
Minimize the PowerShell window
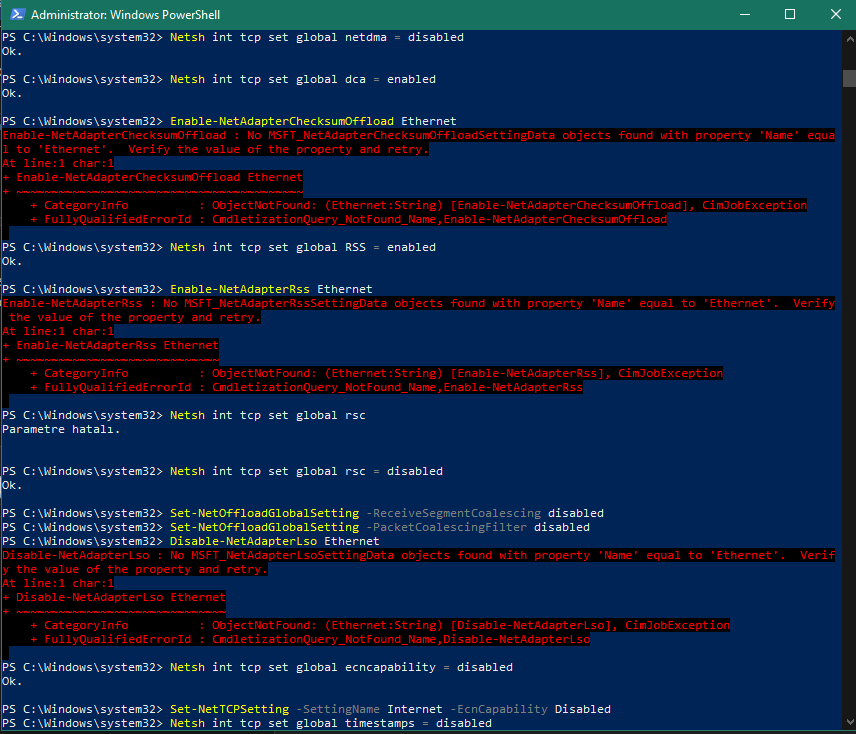tap(744, 14)
